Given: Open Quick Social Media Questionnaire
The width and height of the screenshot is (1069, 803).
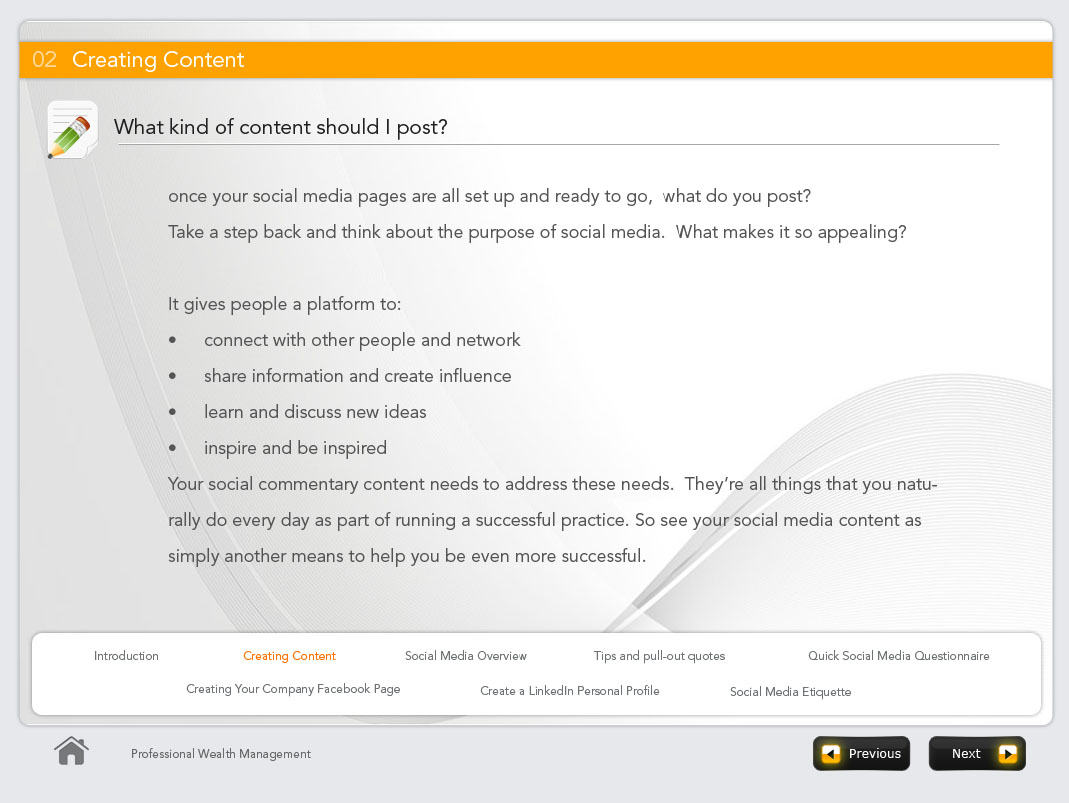Looking at the screenshot, I should (899, 656).
